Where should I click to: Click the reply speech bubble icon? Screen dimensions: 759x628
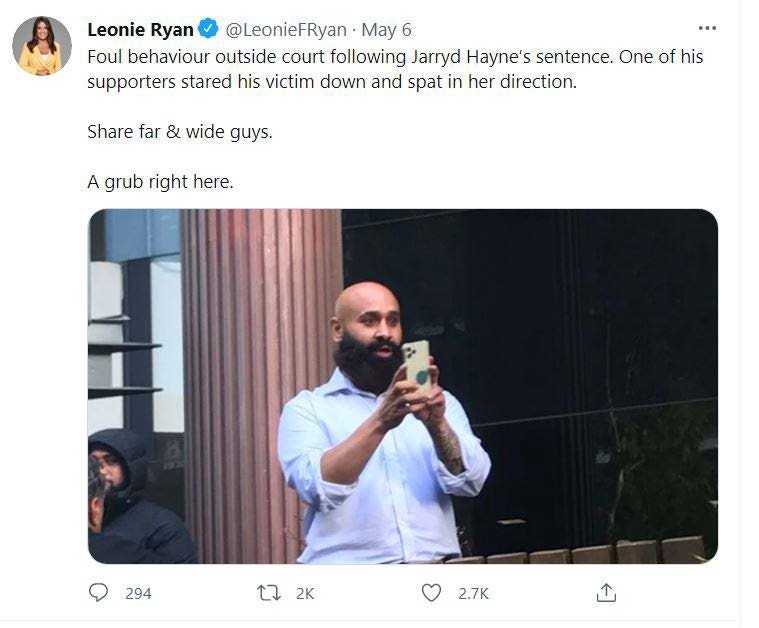[99, 593]
